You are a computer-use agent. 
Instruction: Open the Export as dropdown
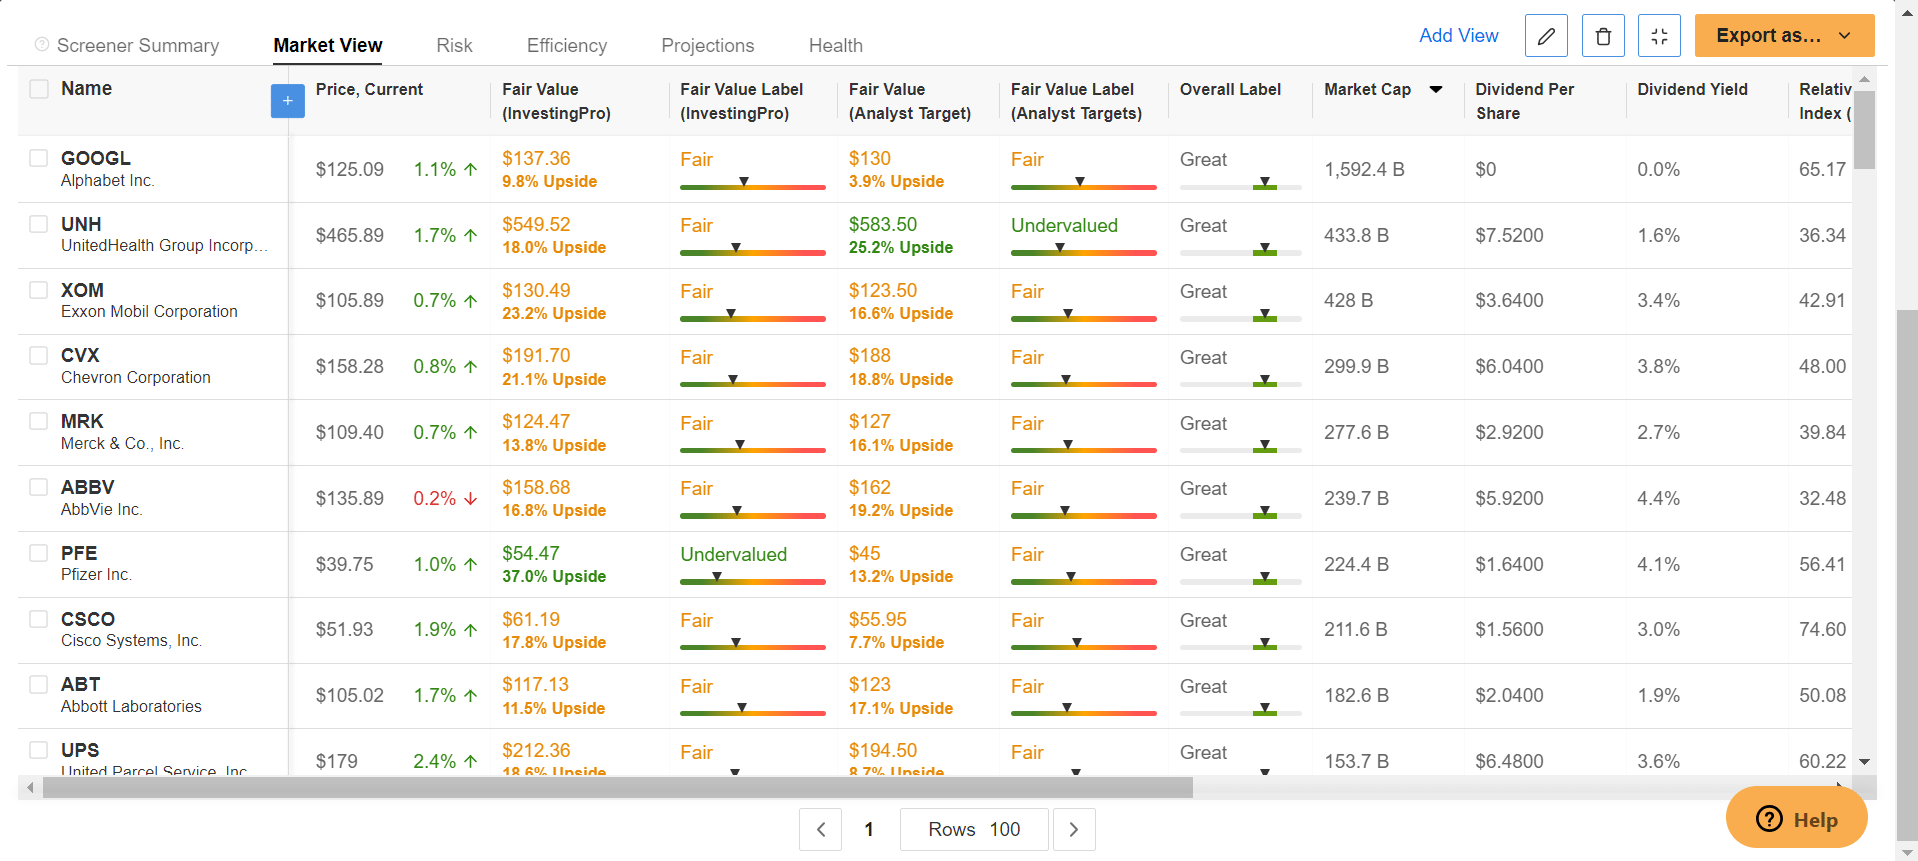click(1784, 36)
